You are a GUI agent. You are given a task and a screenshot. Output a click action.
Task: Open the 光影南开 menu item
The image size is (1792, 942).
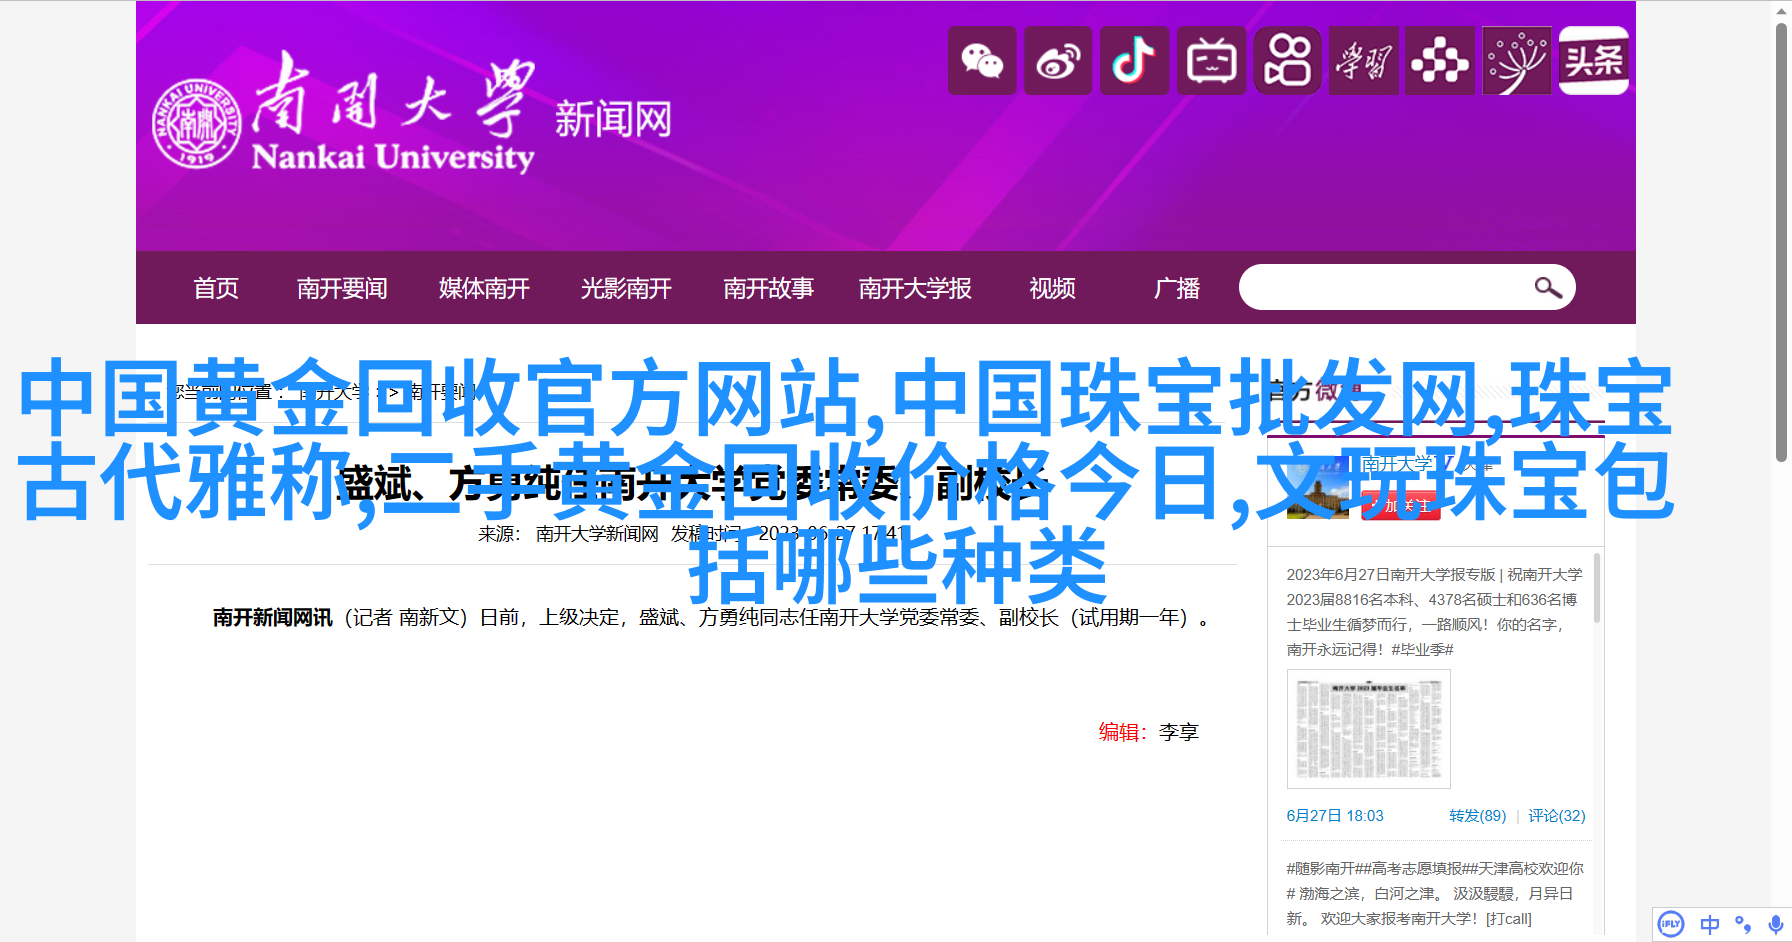click(x=626, y=288)
